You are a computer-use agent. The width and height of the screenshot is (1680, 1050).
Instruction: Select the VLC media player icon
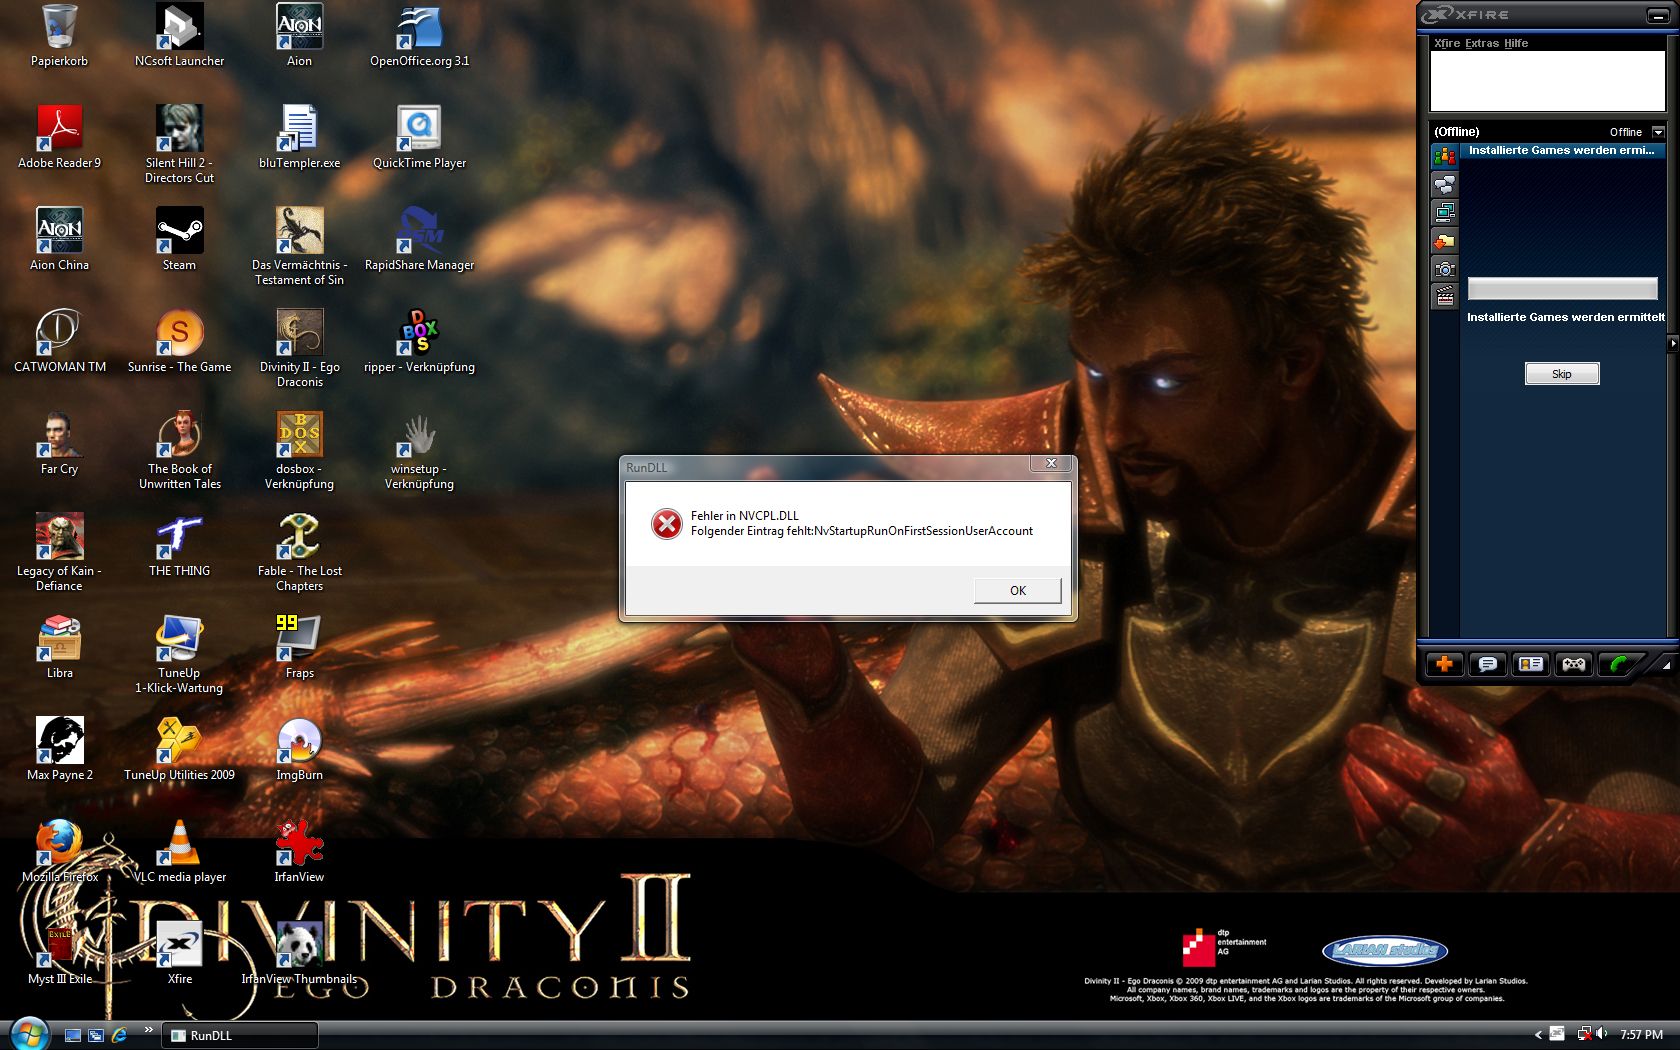(179, 852)
